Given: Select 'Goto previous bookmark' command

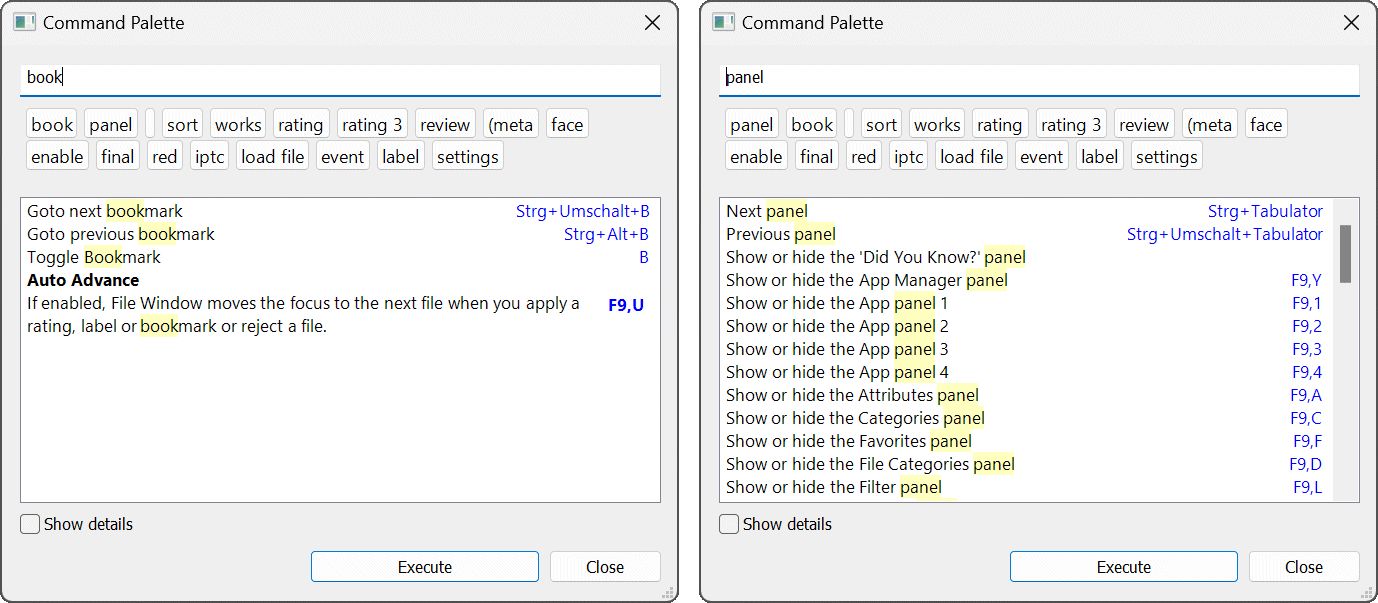Looking at the screenshot, I should [x=339, y=234].
